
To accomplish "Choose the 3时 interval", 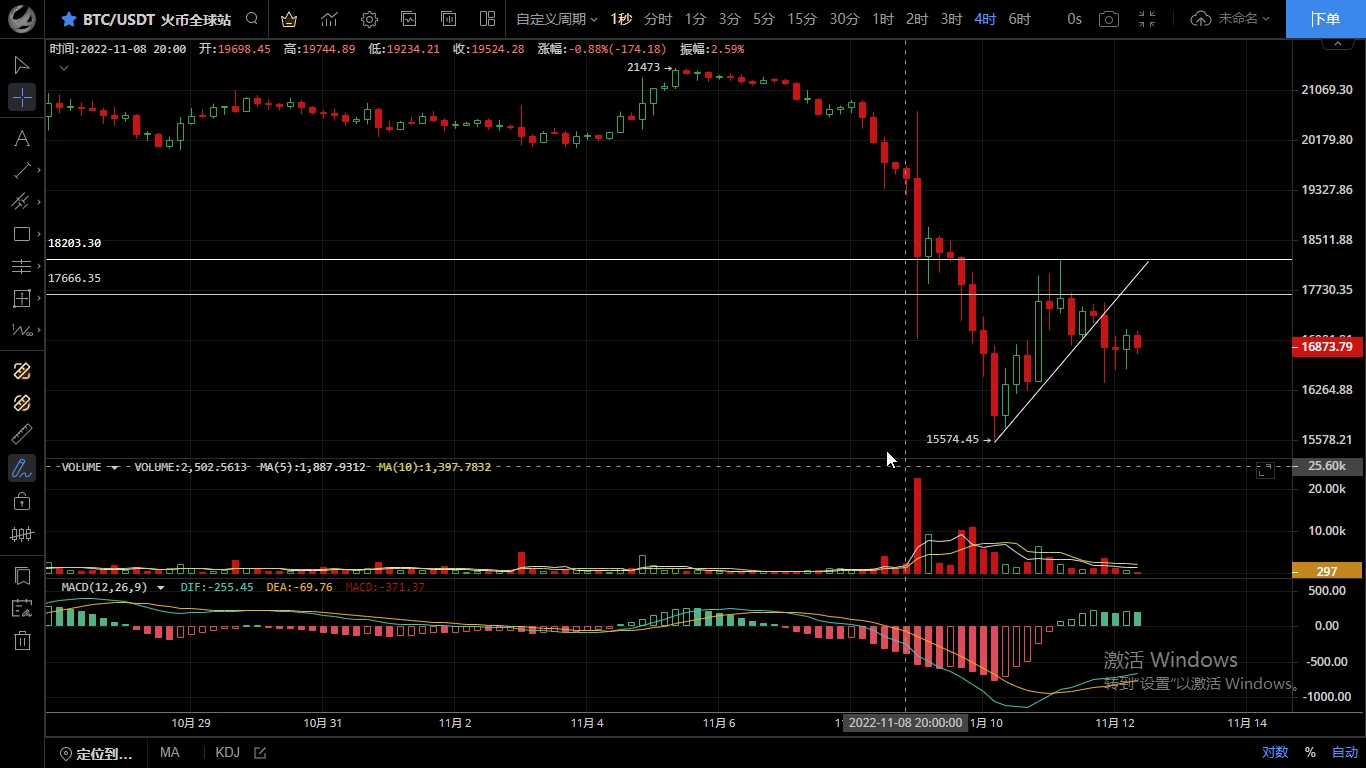I will 951,19.
